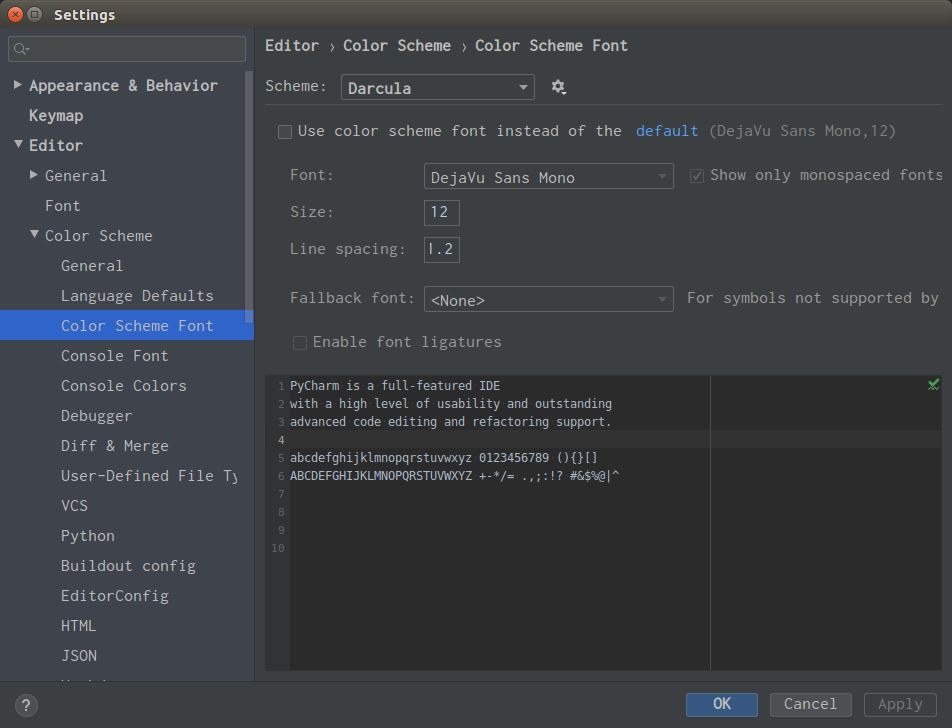952x728 pixels.
Task: Select EditorConfig color settings
Action: (x=115, y=596)
